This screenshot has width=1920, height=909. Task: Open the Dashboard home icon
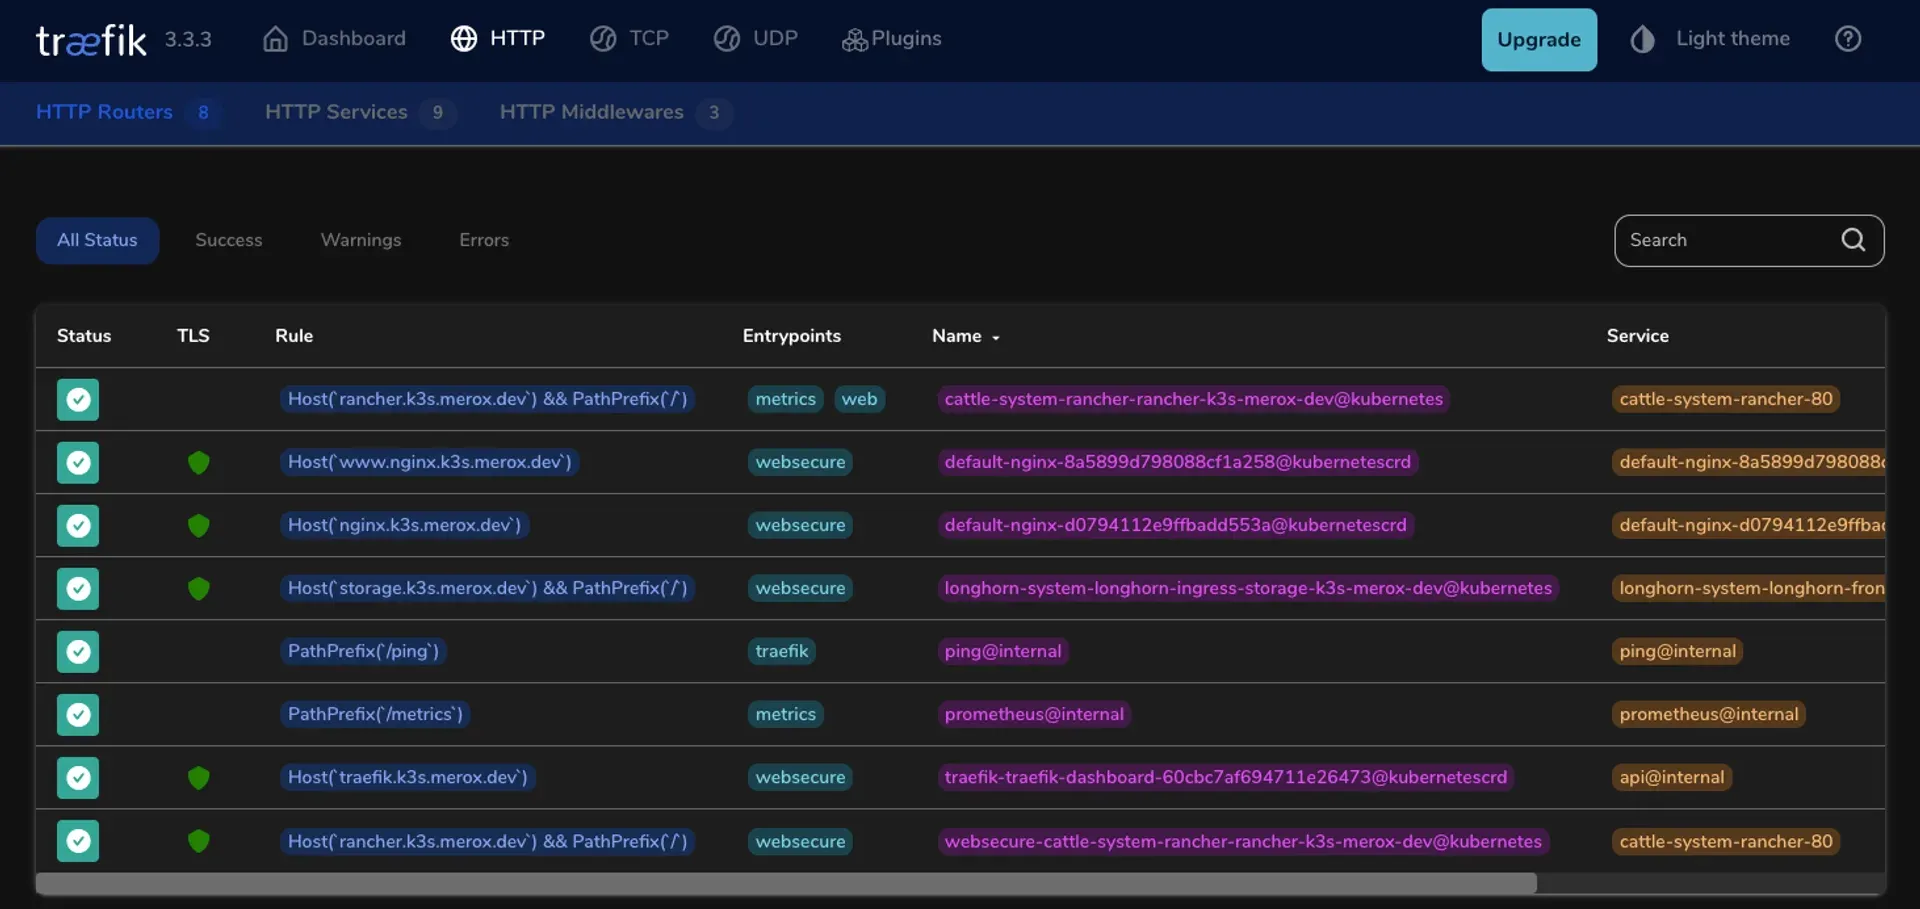point(276,38)
